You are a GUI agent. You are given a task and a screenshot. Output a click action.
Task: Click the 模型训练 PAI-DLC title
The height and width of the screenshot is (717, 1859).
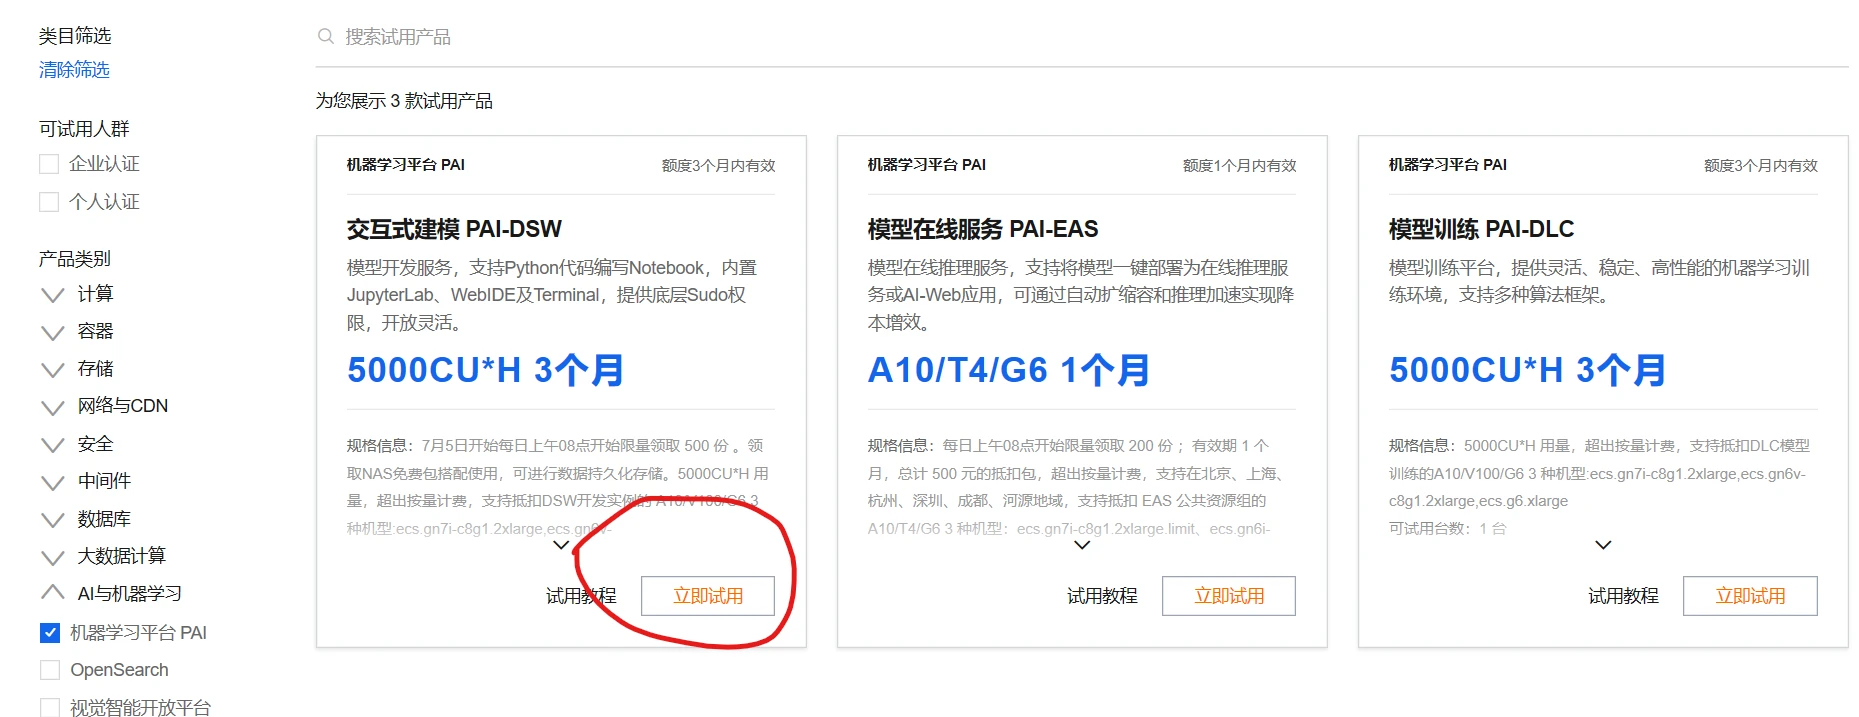(x=1481, y=229)
